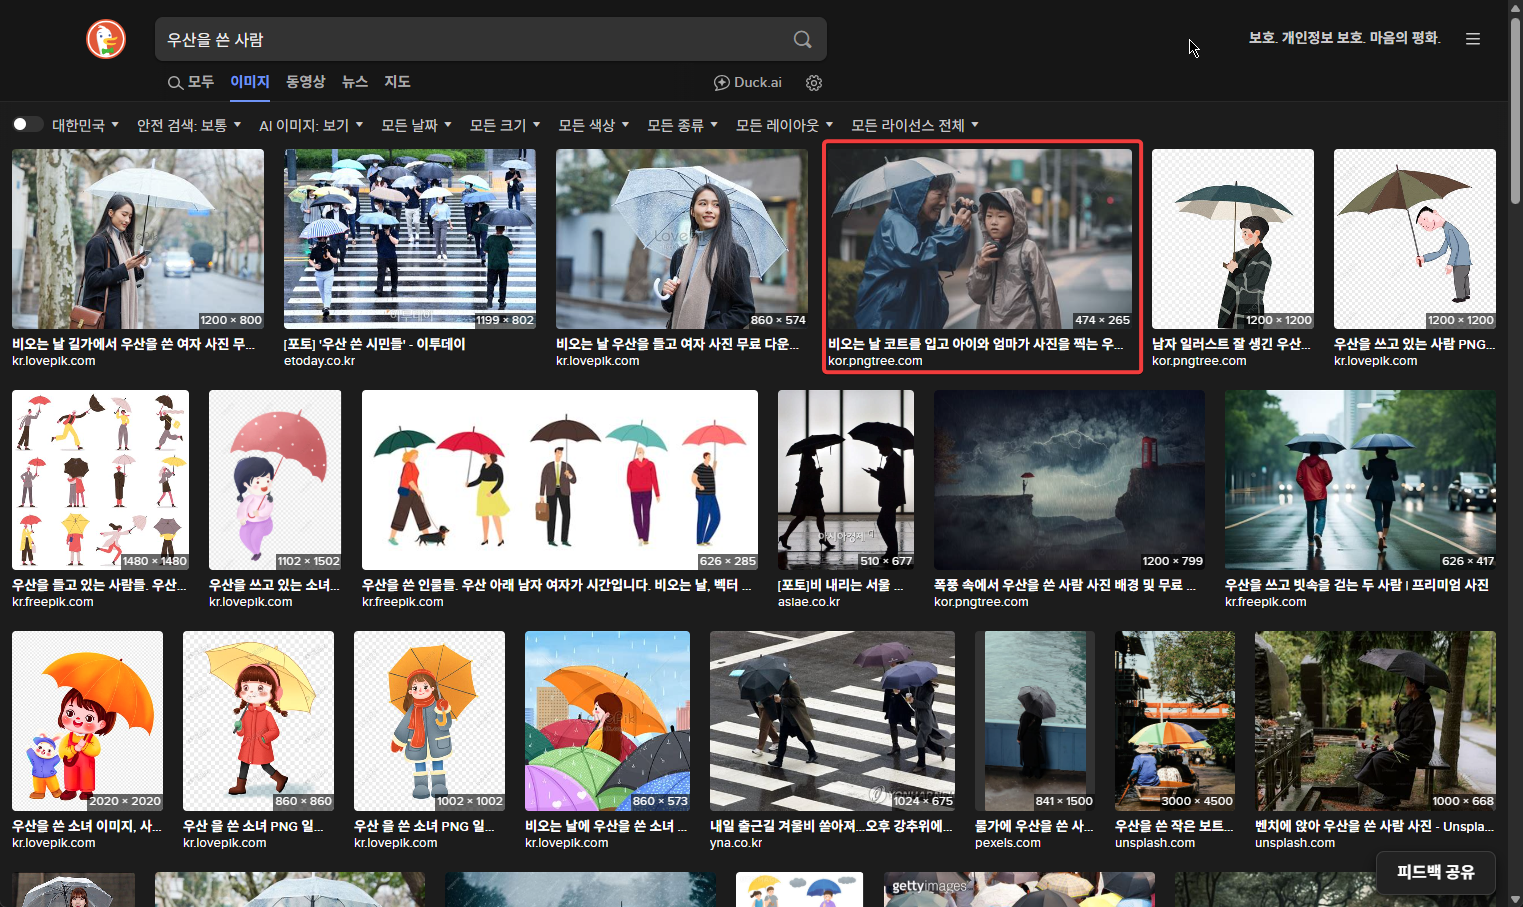Open the pexels.com waterside umbrella photo
Screen dimensions: 1523x907
pyautogui.click(x=1035, y=721)
